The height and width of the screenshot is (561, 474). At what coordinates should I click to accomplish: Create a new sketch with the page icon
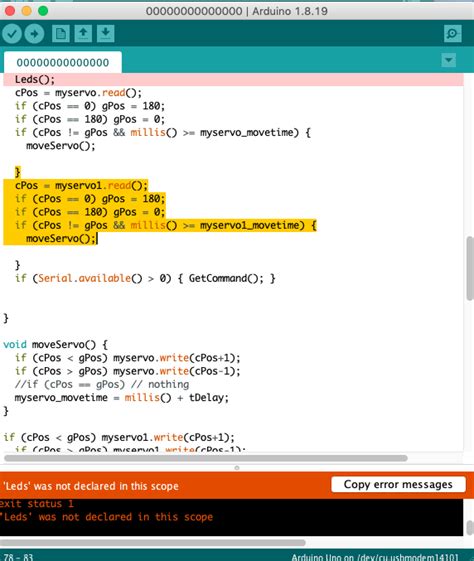61,34
